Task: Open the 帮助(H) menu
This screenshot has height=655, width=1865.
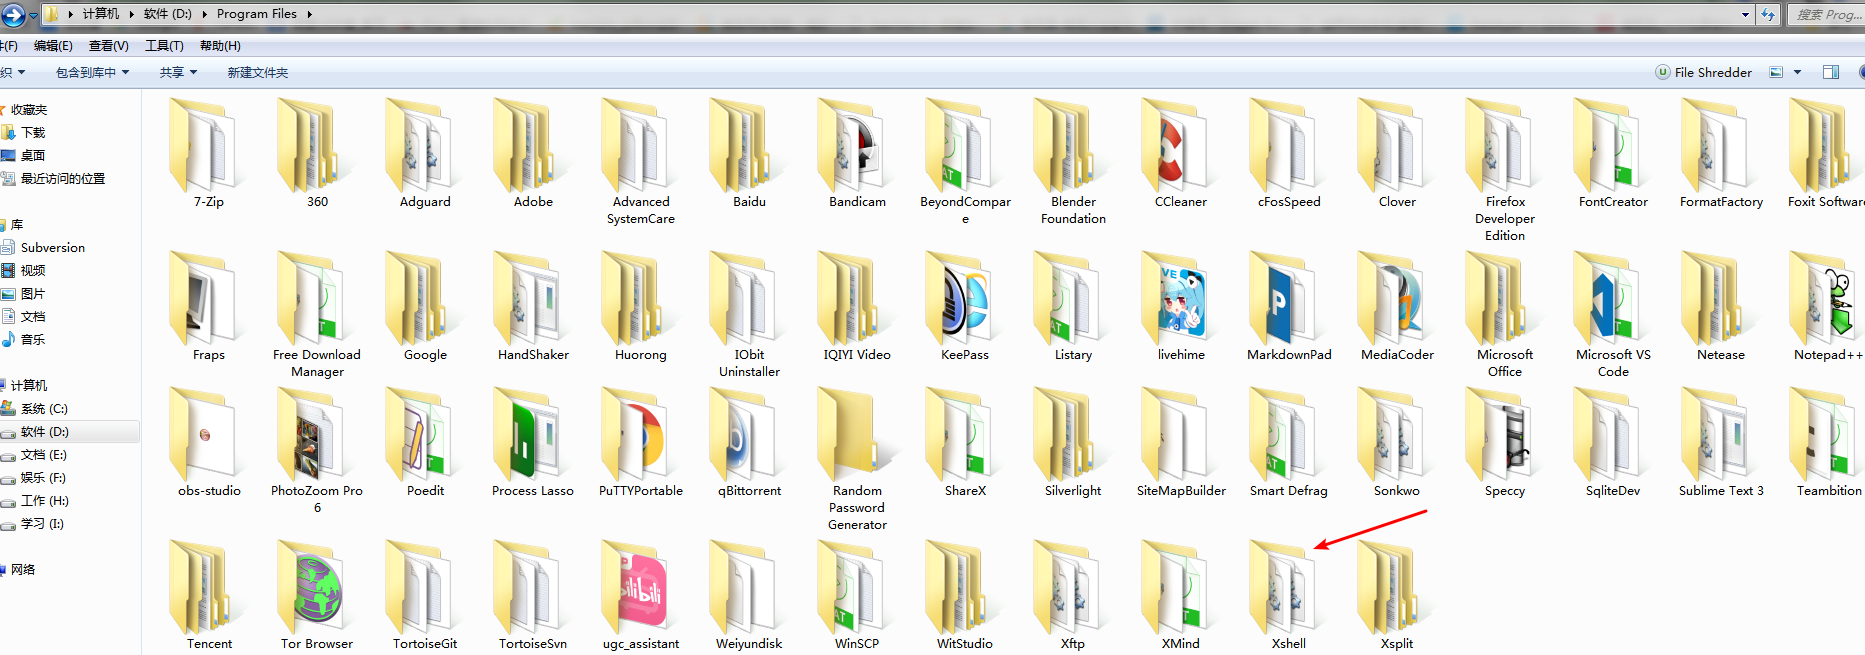Action: [x=220, y=46]
